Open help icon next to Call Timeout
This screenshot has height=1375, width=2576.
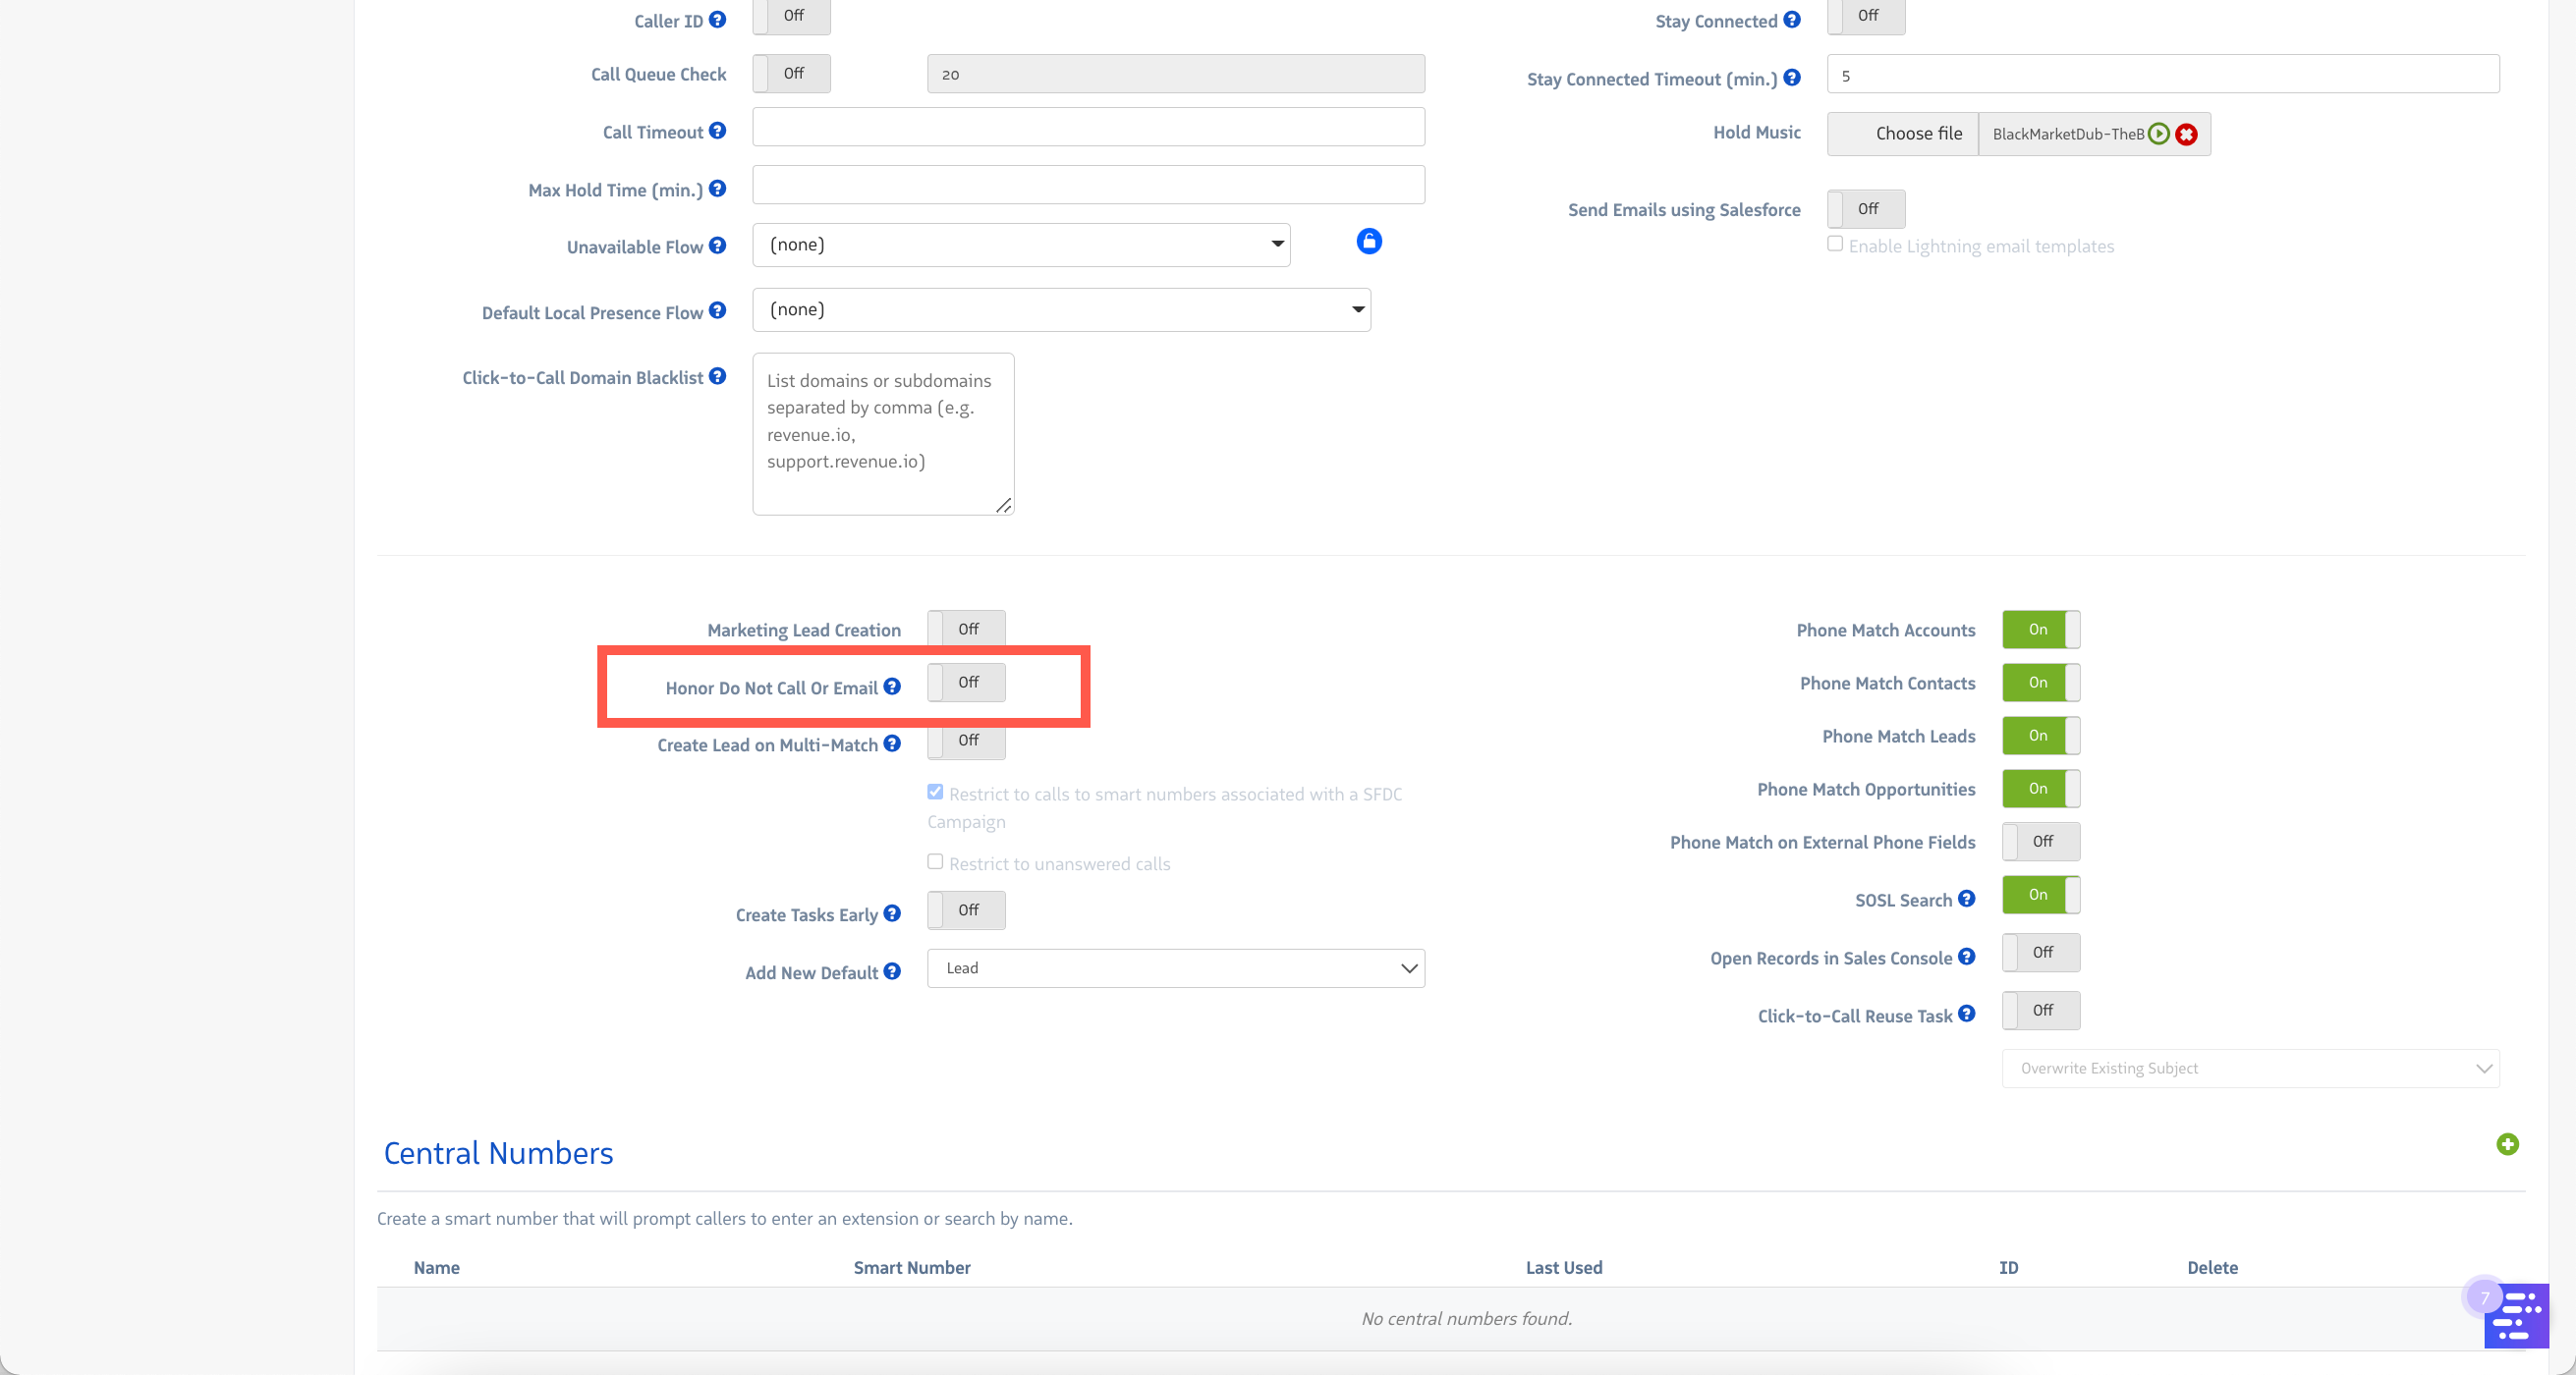pyautogui.click(x=717, y=131)
